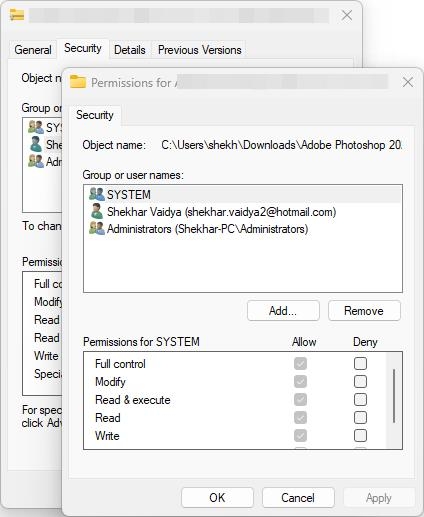The width and height of the screenshot is (424, 517).
Task: Confirm the dialog with OK
Action: click(x=217, y=498)
